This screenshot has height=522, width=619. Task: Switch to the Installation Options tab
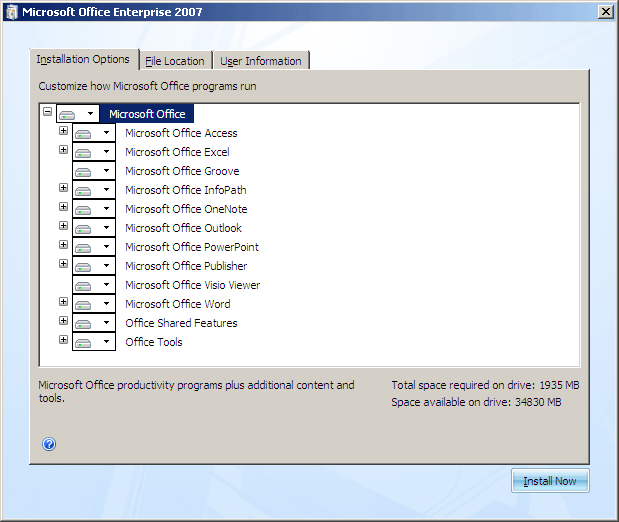point(83,59)
